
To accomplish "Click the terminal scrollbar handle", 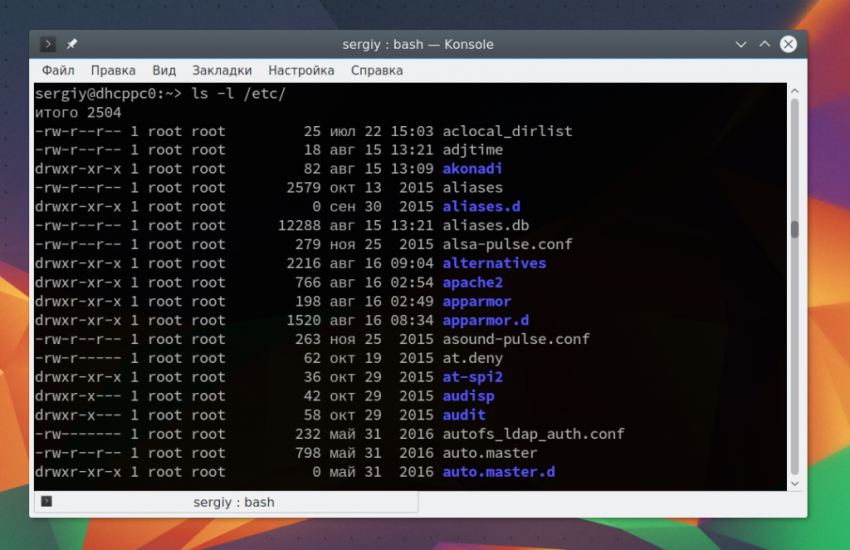I will (795, 229).
